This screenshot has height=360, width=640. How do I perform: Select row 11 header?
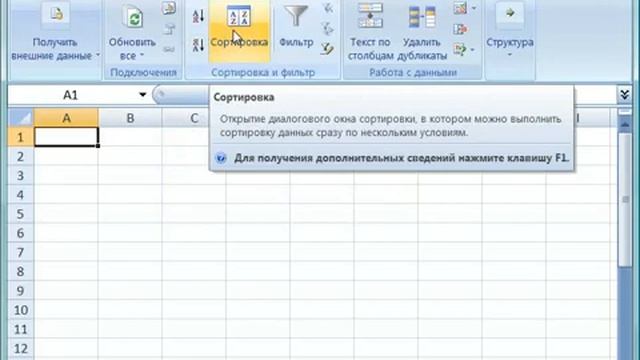coord(20,329)
